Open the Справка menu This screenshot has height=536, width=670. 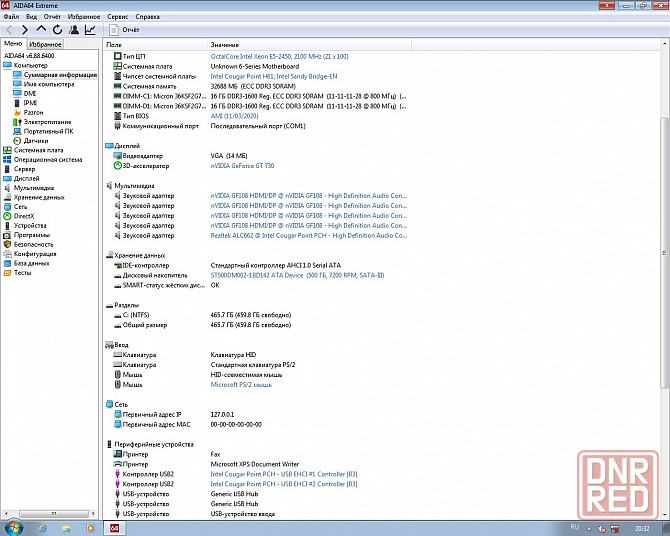coord(147,17)
